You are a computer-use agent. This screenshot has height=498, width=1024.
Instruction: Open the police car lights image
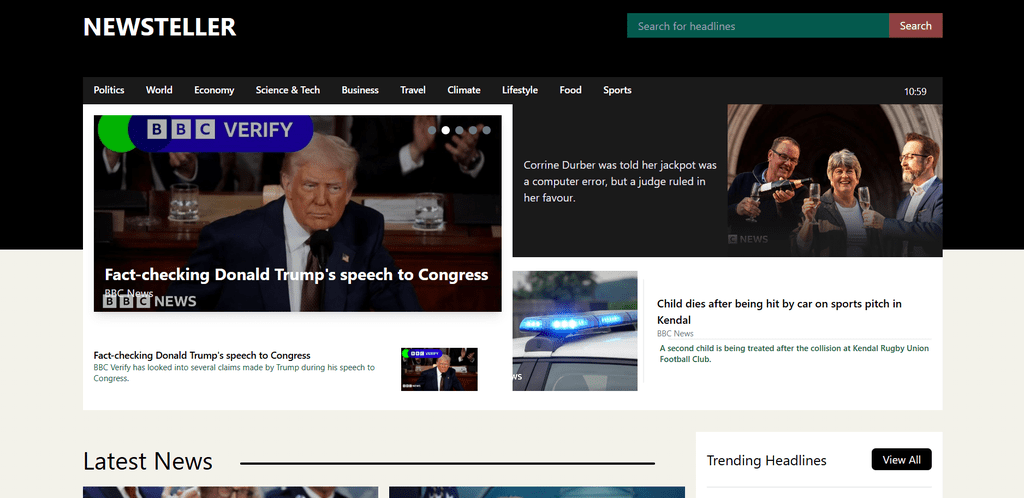click(x=575, y=331)
